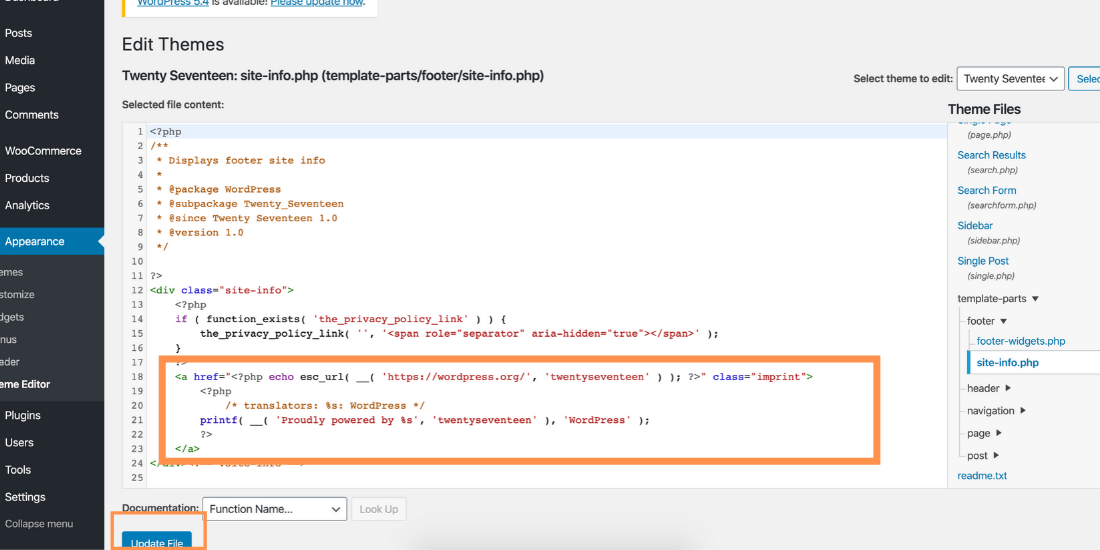Click the '@package WordPress' comment line

tap(218, 189)
